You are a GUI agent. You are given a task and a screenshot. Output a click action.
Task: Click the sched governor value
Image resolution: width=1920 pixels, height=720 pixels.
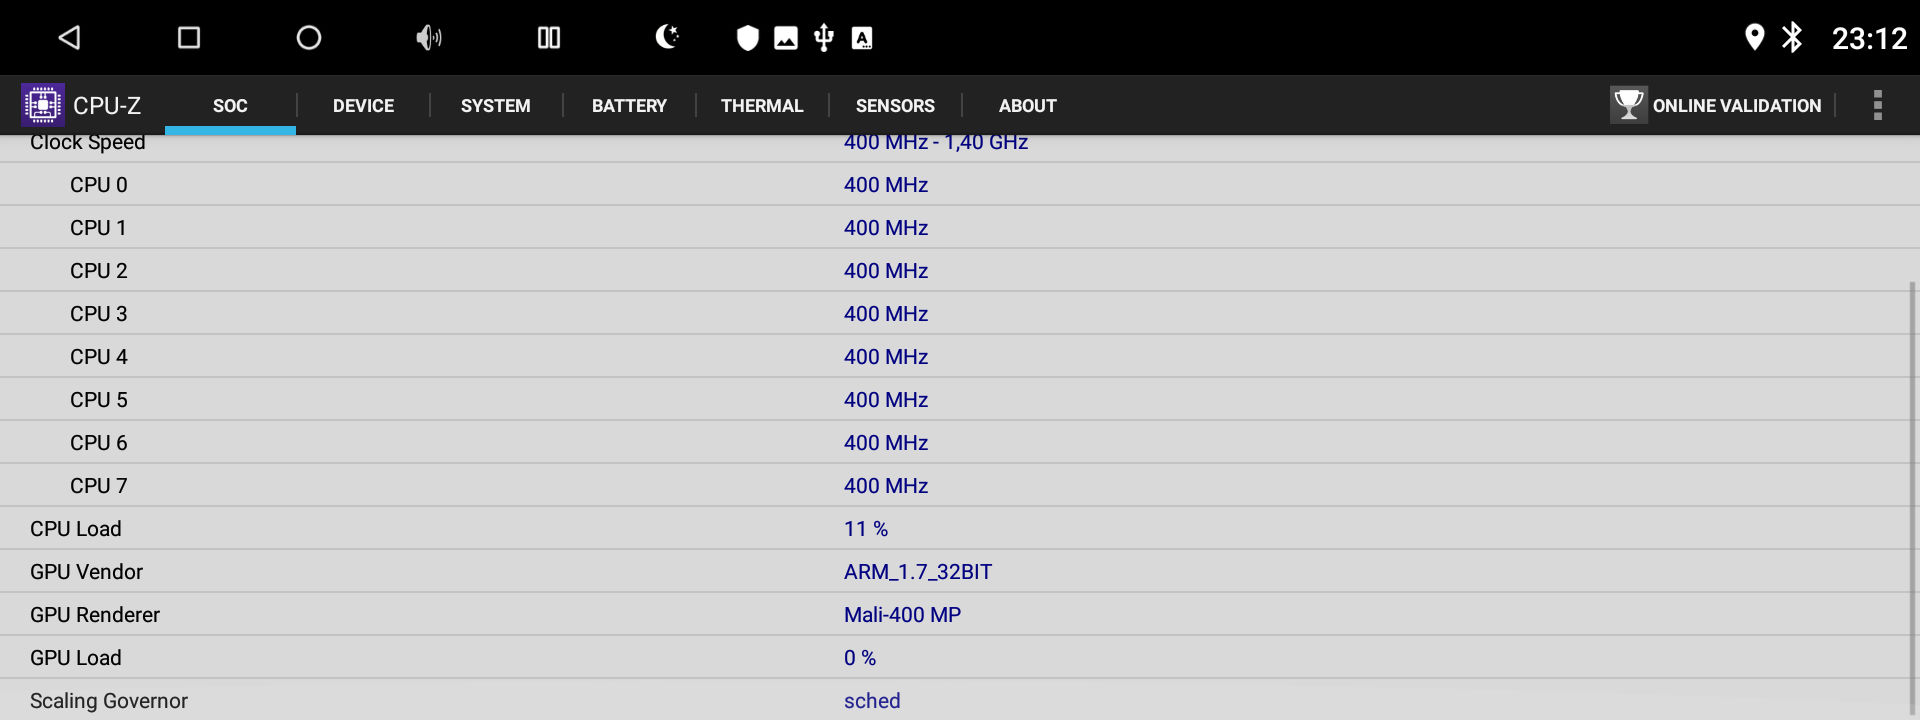tap(872, 701)
